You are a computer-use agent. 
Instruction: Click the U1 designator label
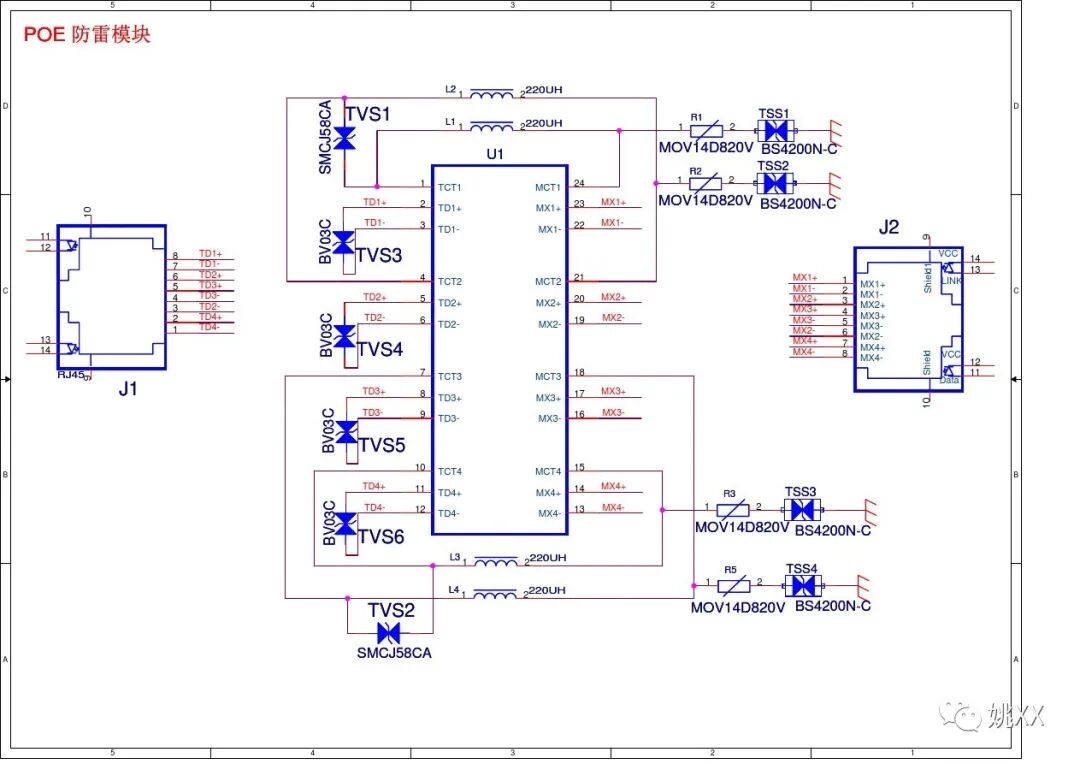pos(495,154)
